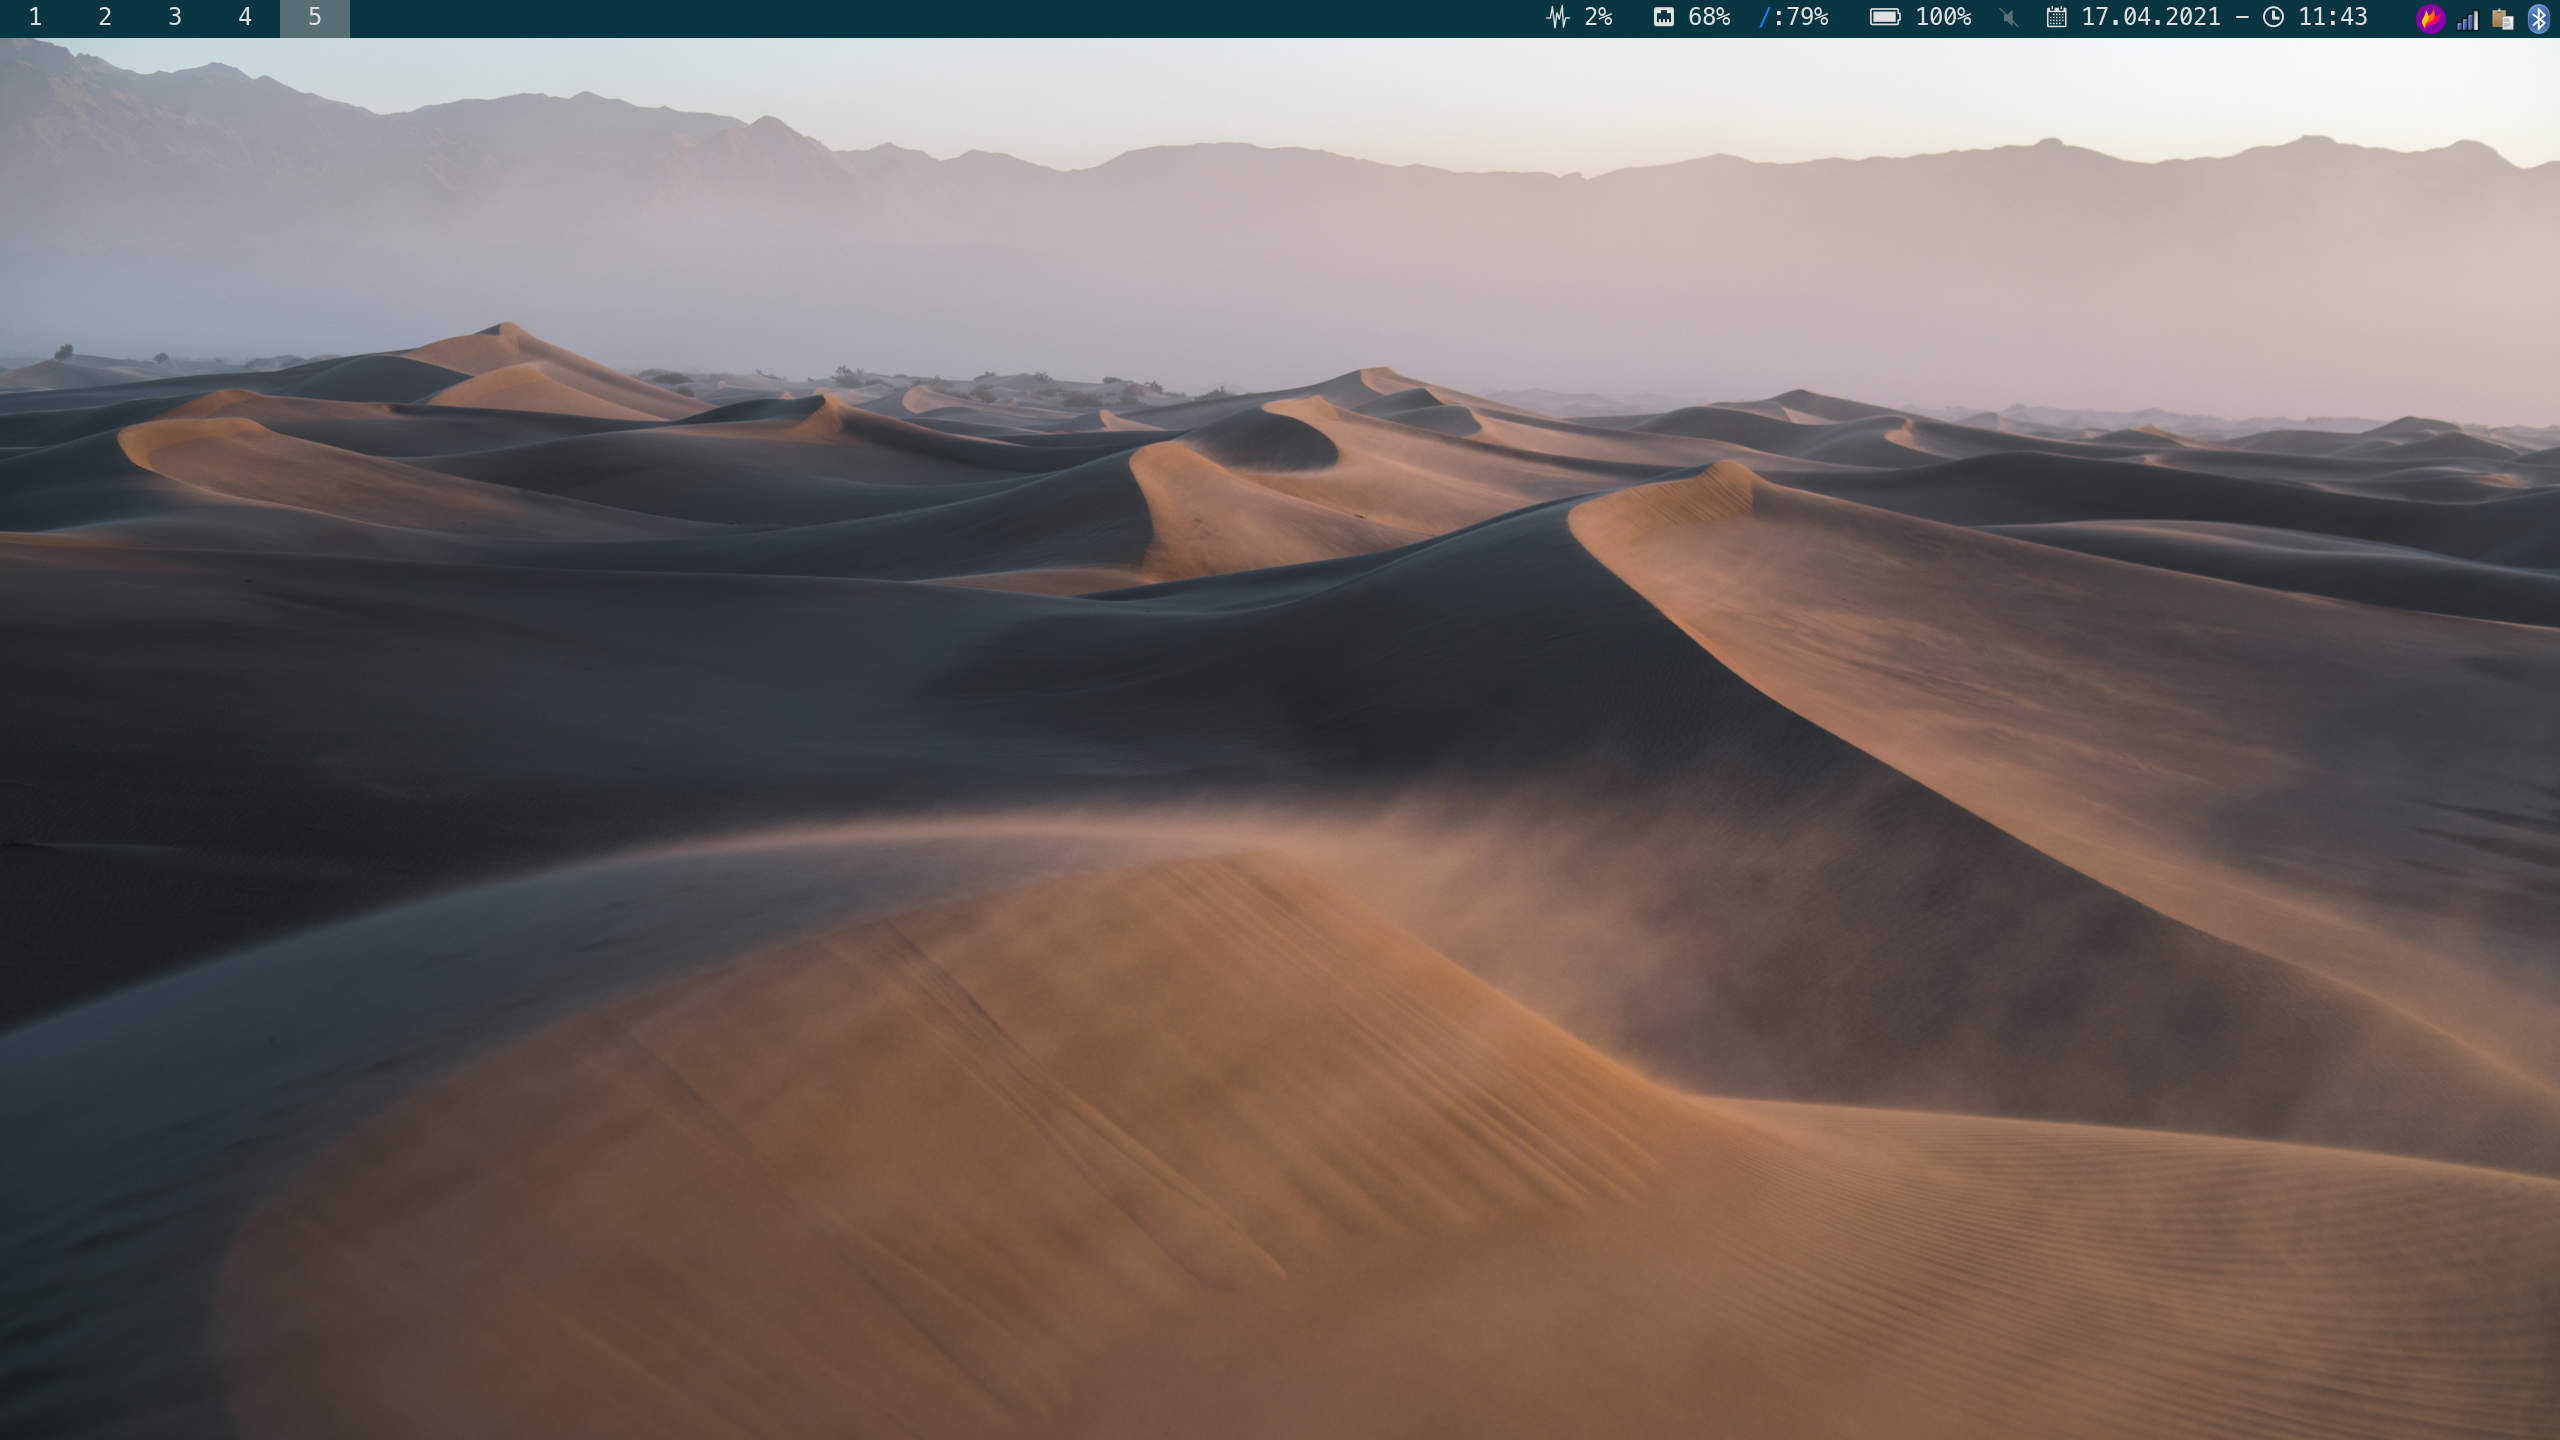Click the calendar icon
This screenshot has height=1440, width=2560.
[x=2056, y=18]
